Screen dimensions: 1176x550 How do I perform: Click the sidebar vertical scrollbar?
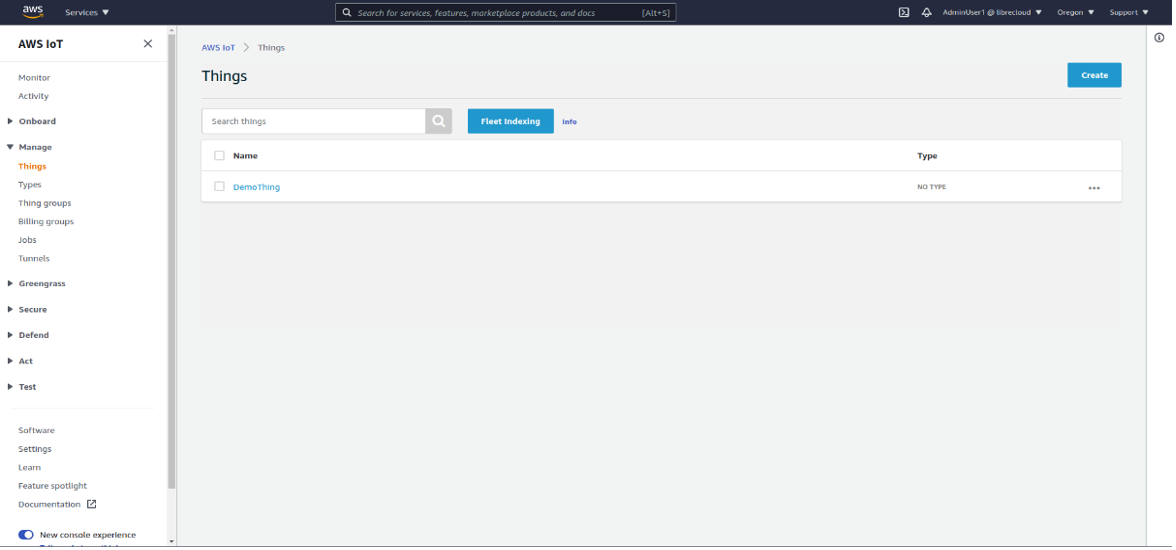coord(171,260)
